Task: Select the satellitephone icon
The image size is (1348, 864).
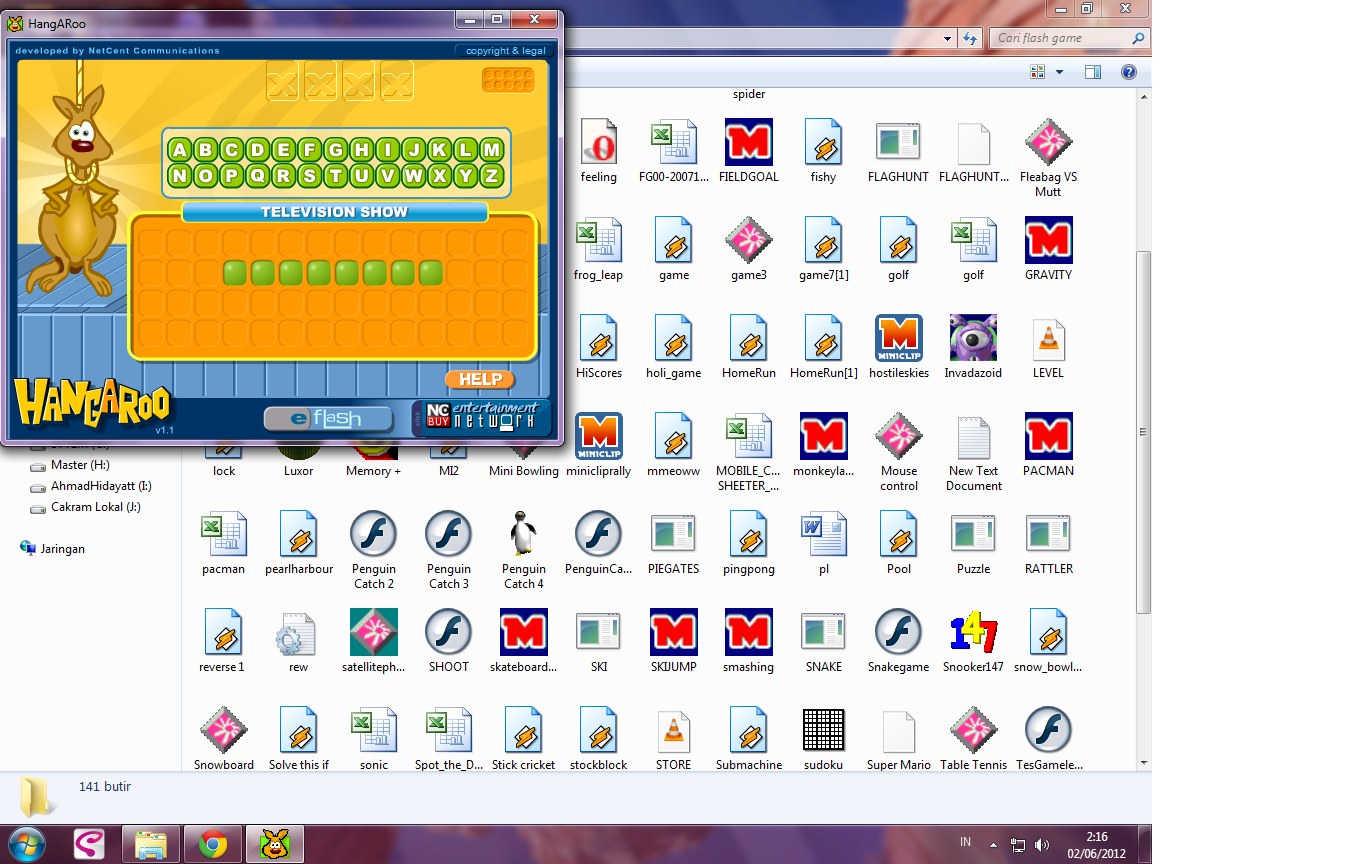Action: tap(374, 642)
